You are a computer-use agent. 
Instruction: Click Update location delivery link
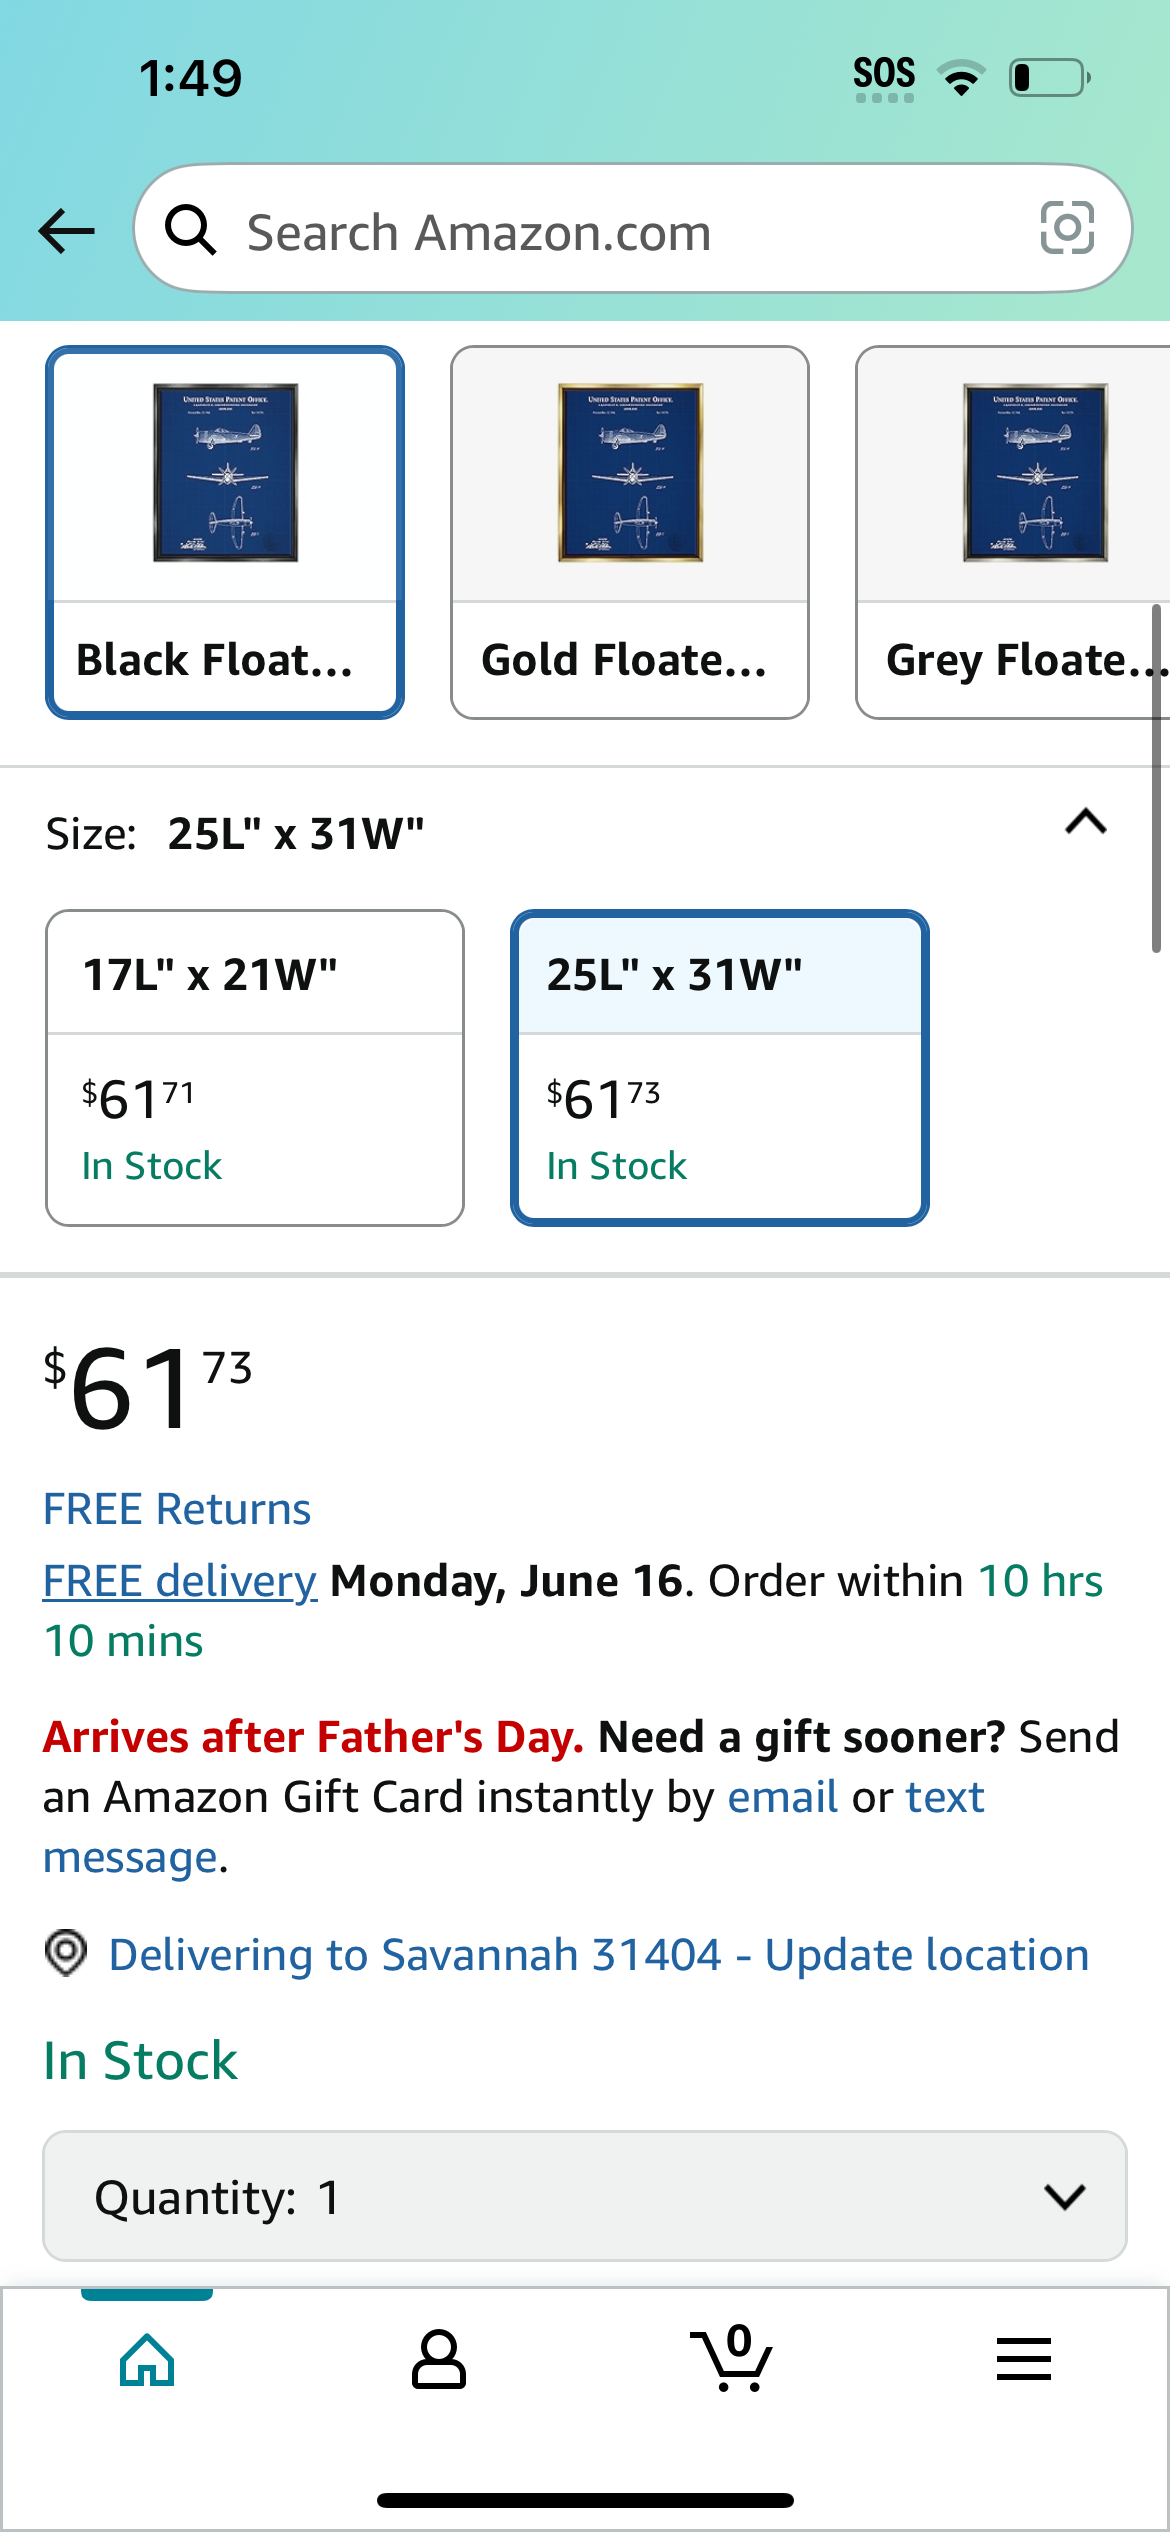point(927,1954)
